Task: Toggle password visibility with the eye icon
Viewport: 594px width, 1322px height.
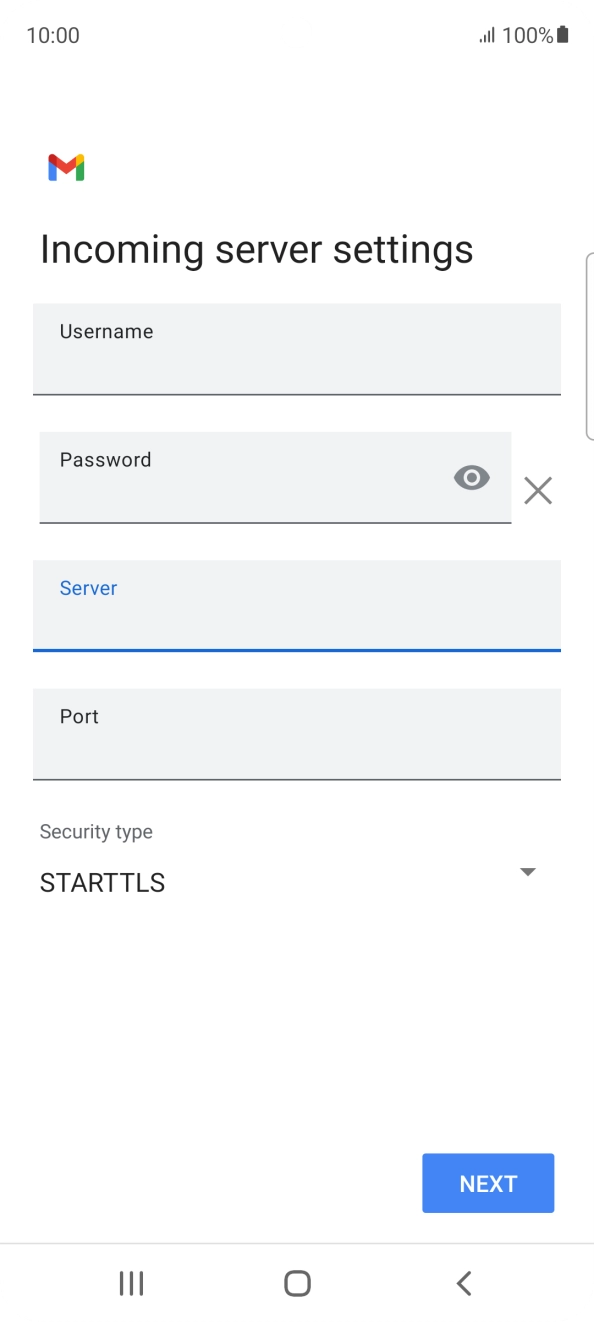Action: [x=471, y=477]
